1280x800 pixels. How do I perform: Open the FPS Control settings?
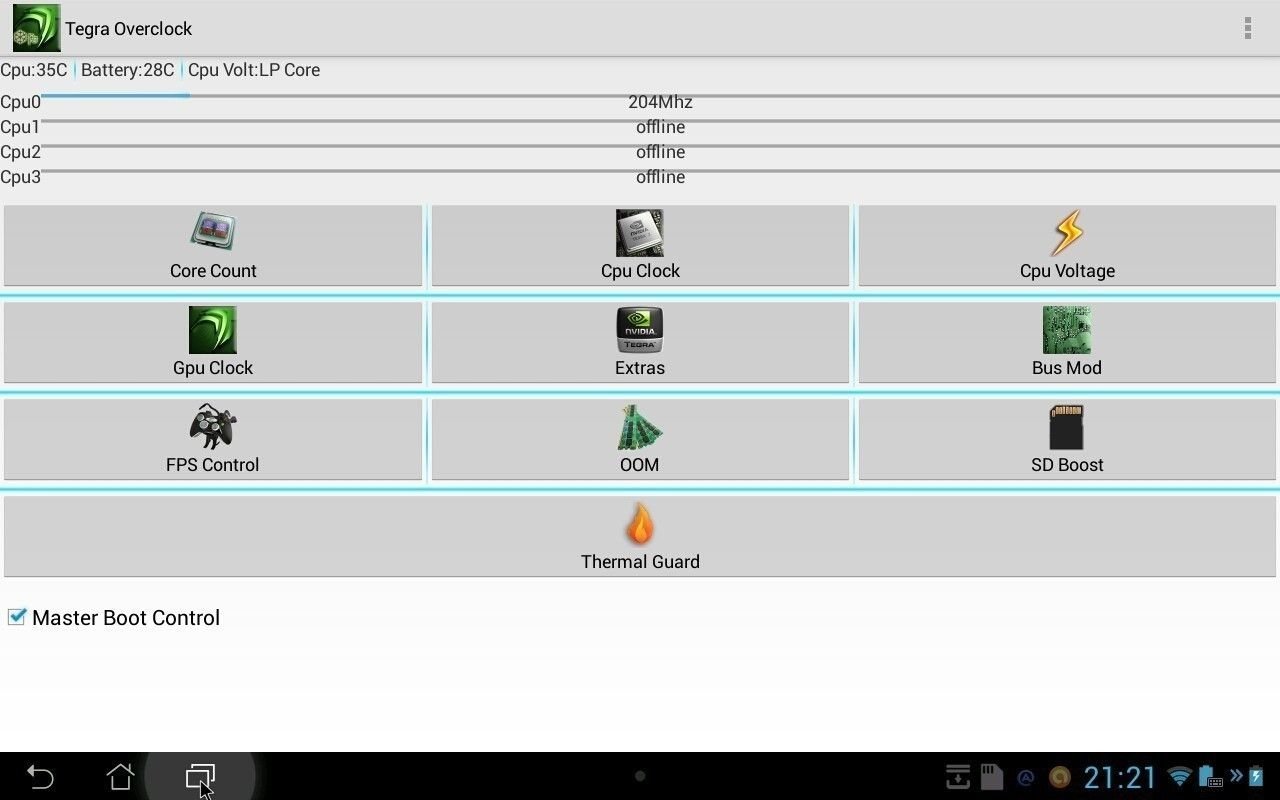213,440
